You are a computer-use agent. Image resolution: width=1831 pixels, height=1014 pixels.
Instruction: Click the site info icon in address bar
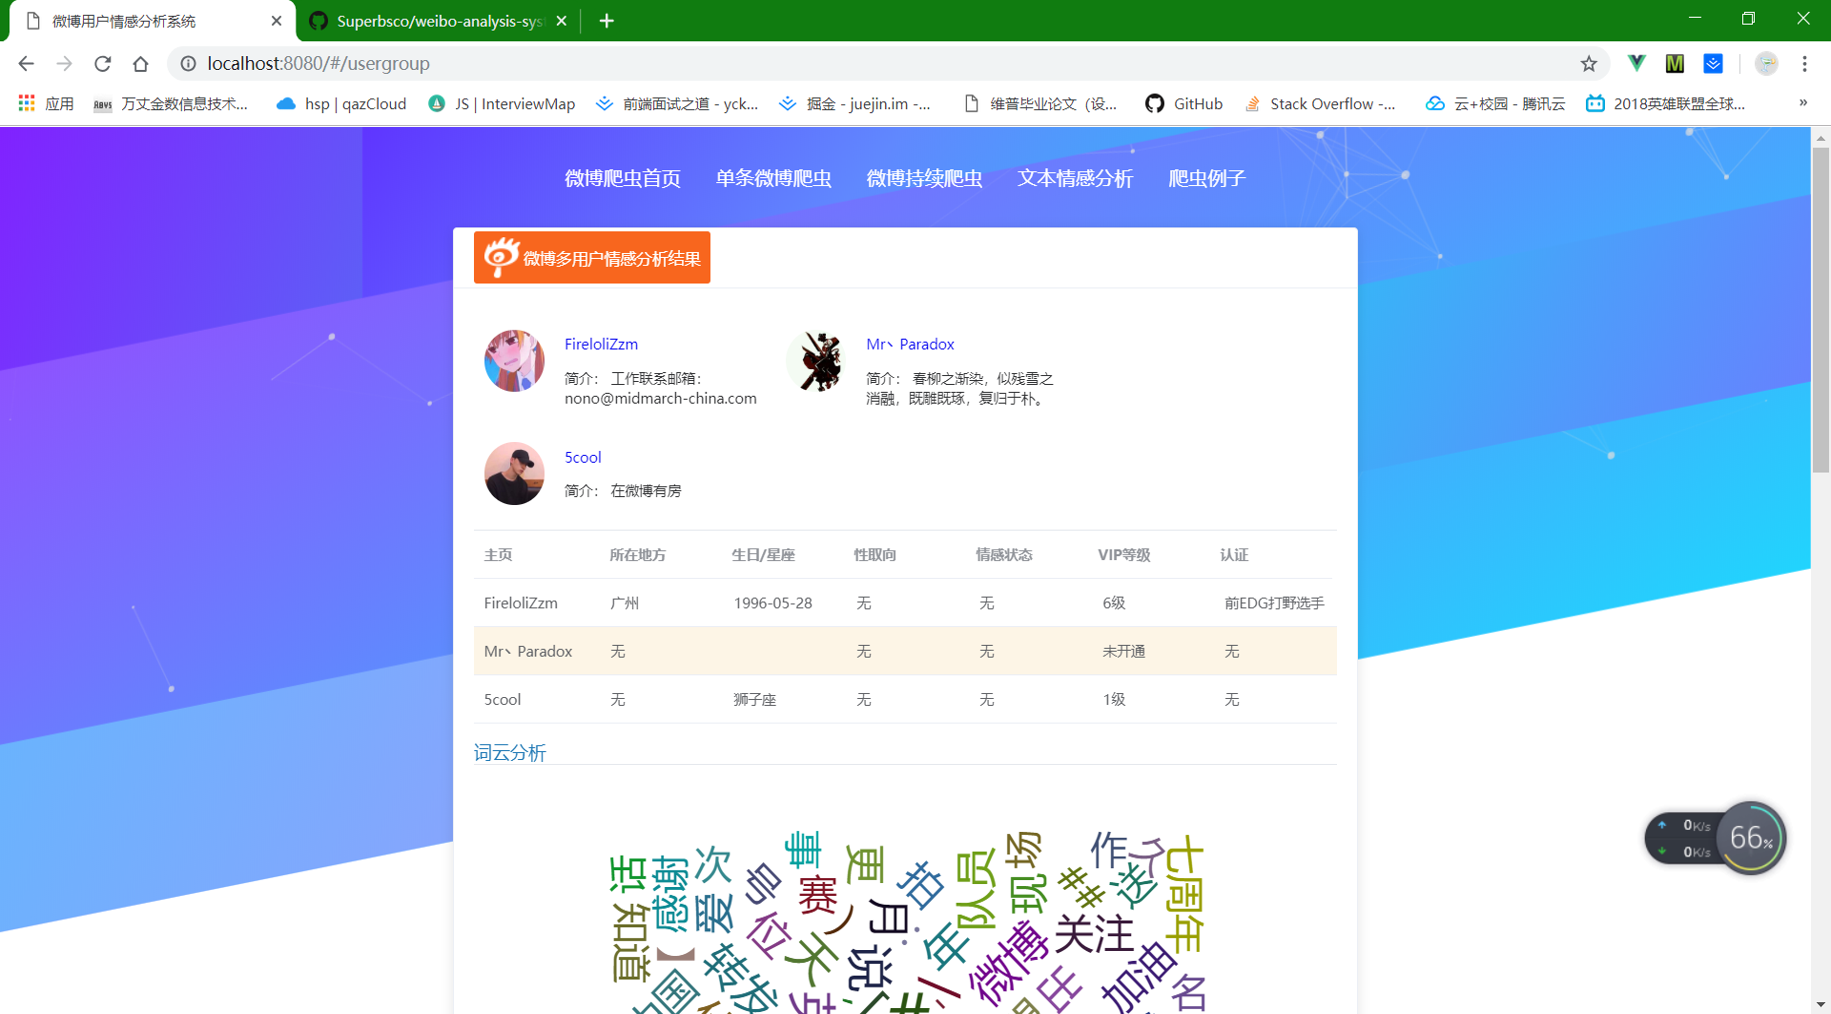188,63
